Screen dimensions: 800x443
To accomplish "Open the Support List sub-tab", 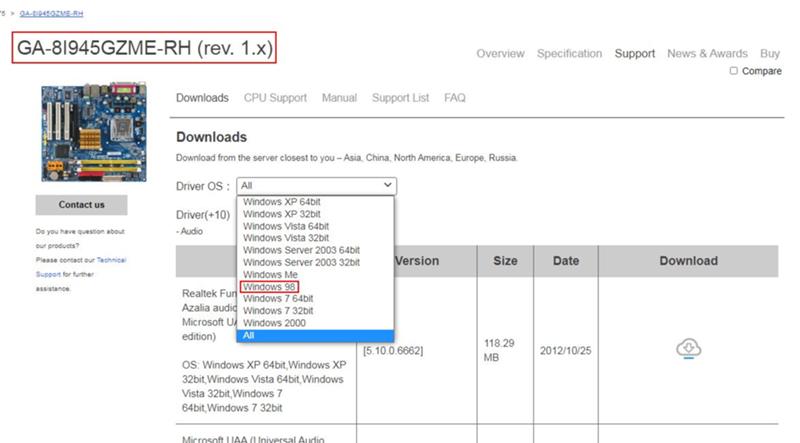I will point(401,97).
